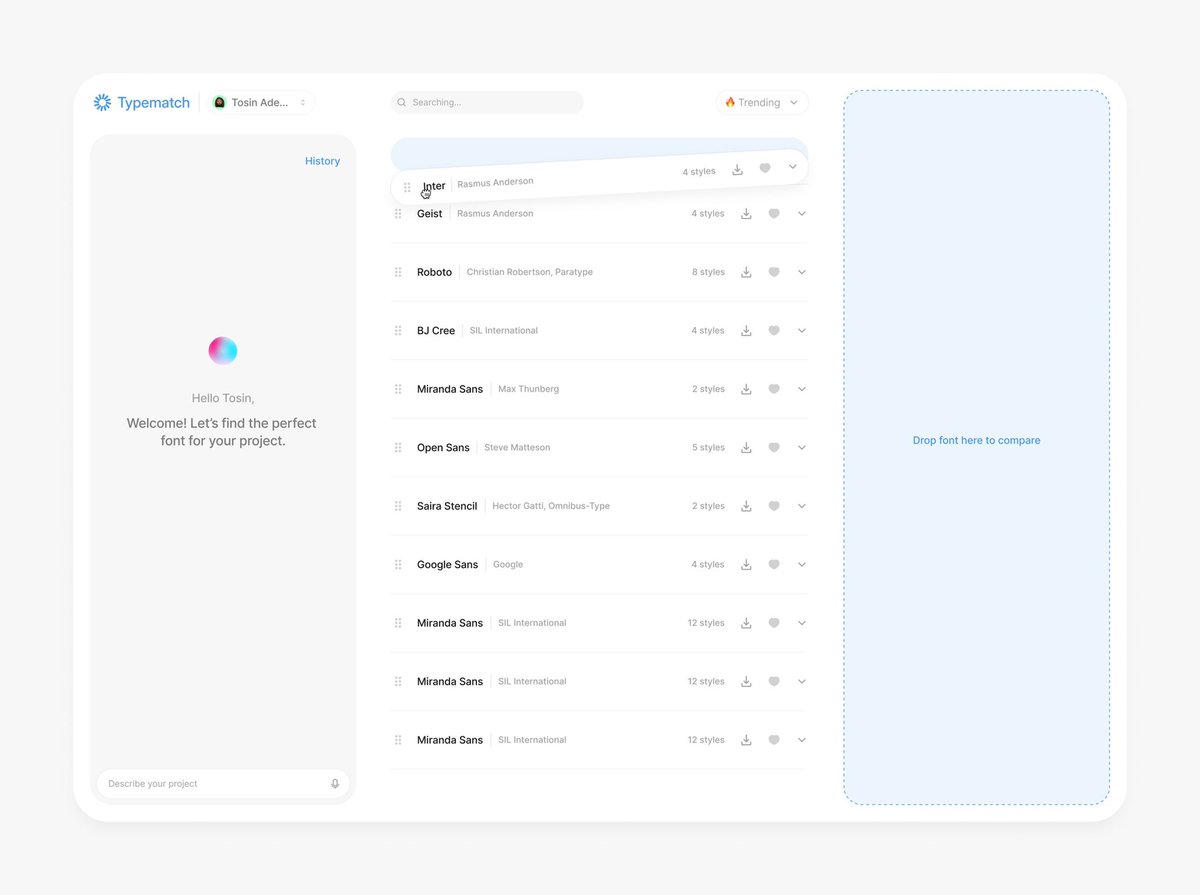Click the Drop font here to compare area
1200x895 pixels.
[x=976, y=447]
